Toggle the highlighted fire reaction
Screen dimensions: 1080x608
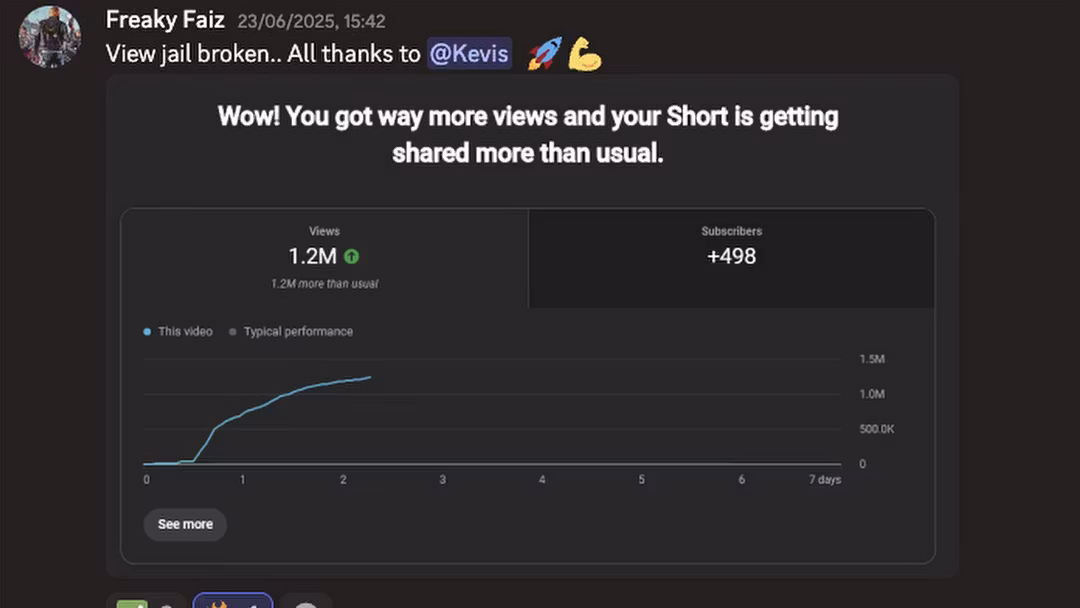point(233,601)
